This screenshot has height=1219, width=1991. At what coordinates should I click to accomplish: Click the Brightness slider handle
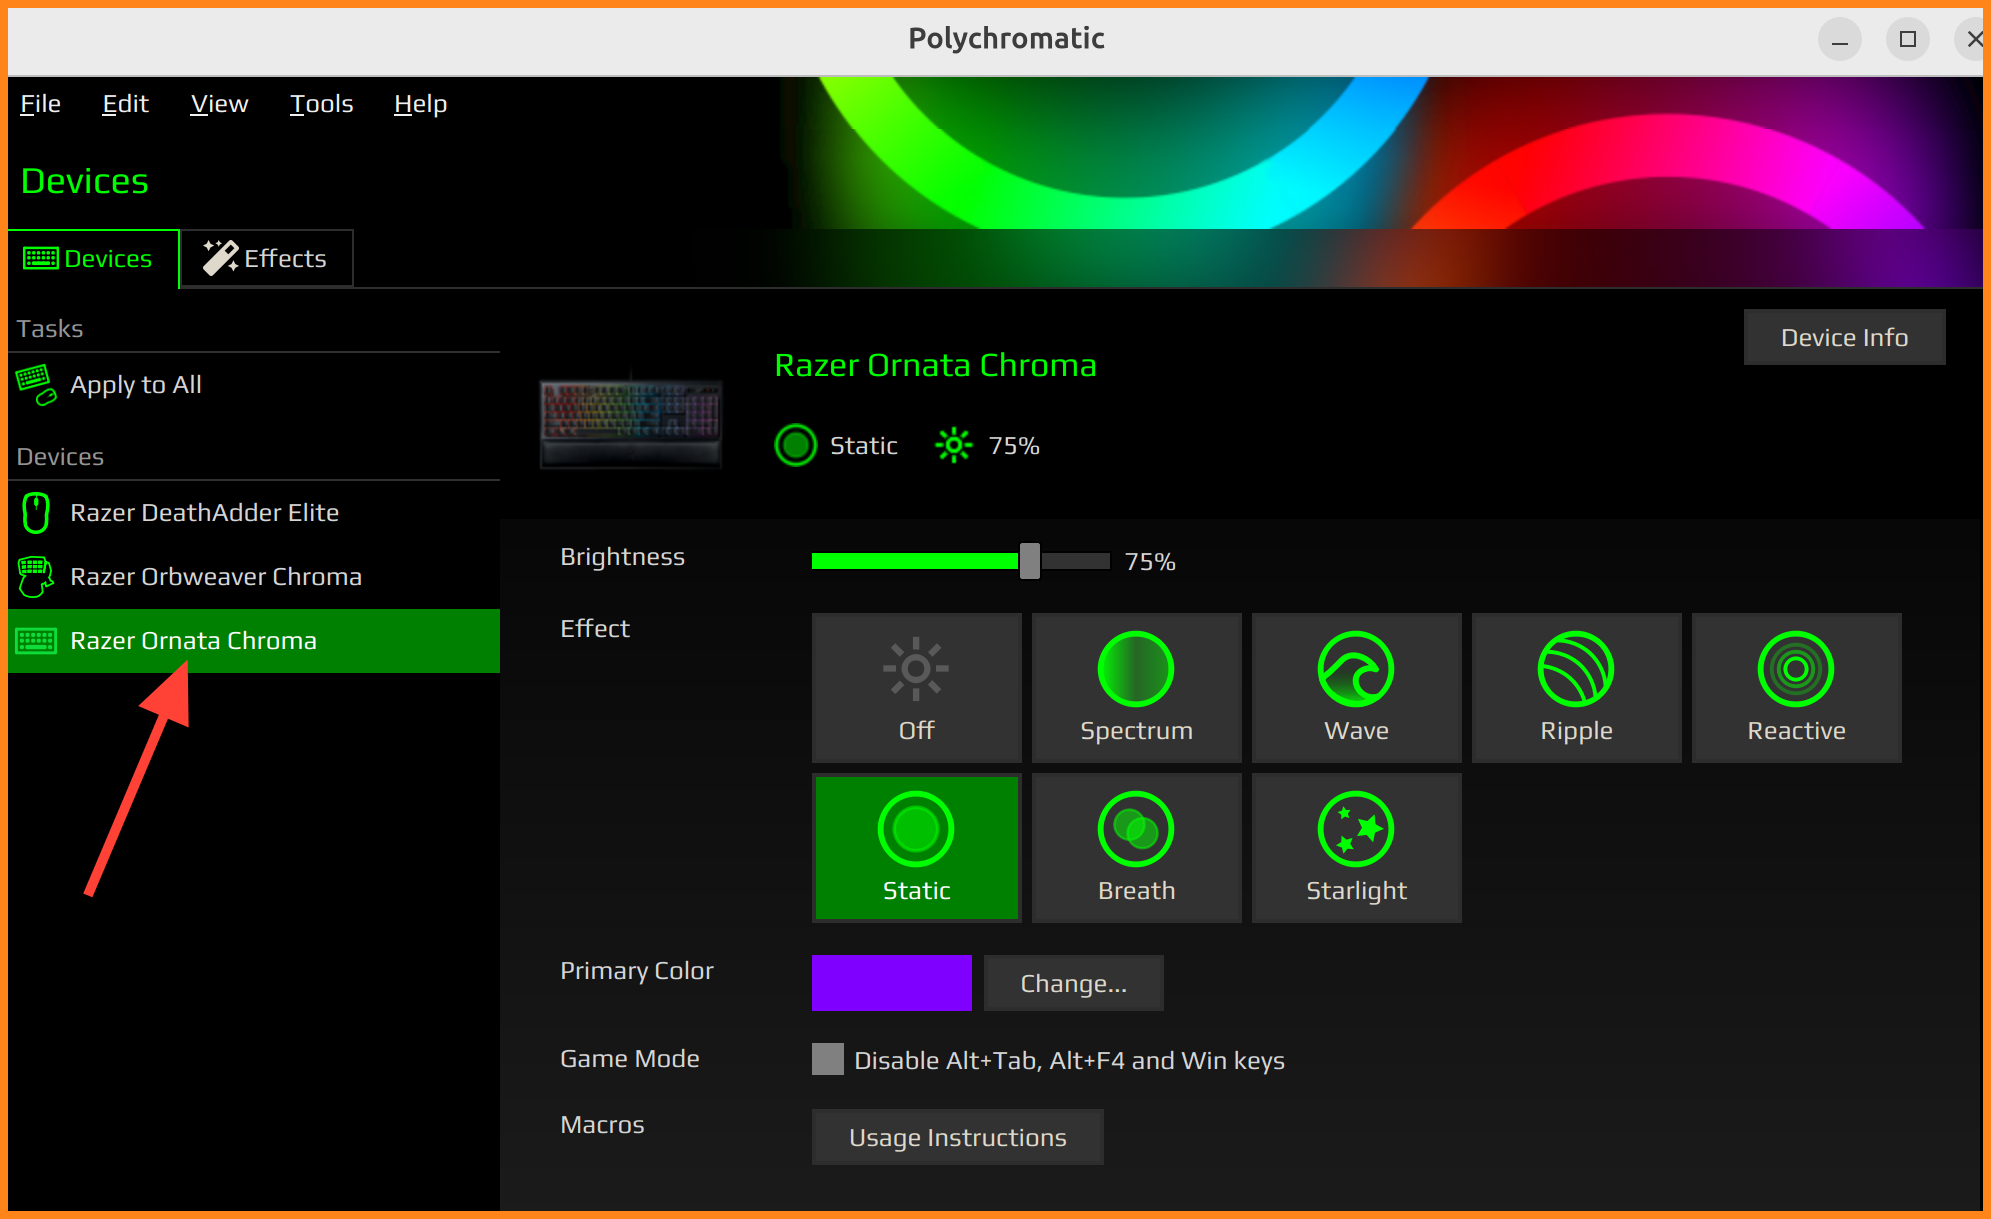tap(1029, 561)
